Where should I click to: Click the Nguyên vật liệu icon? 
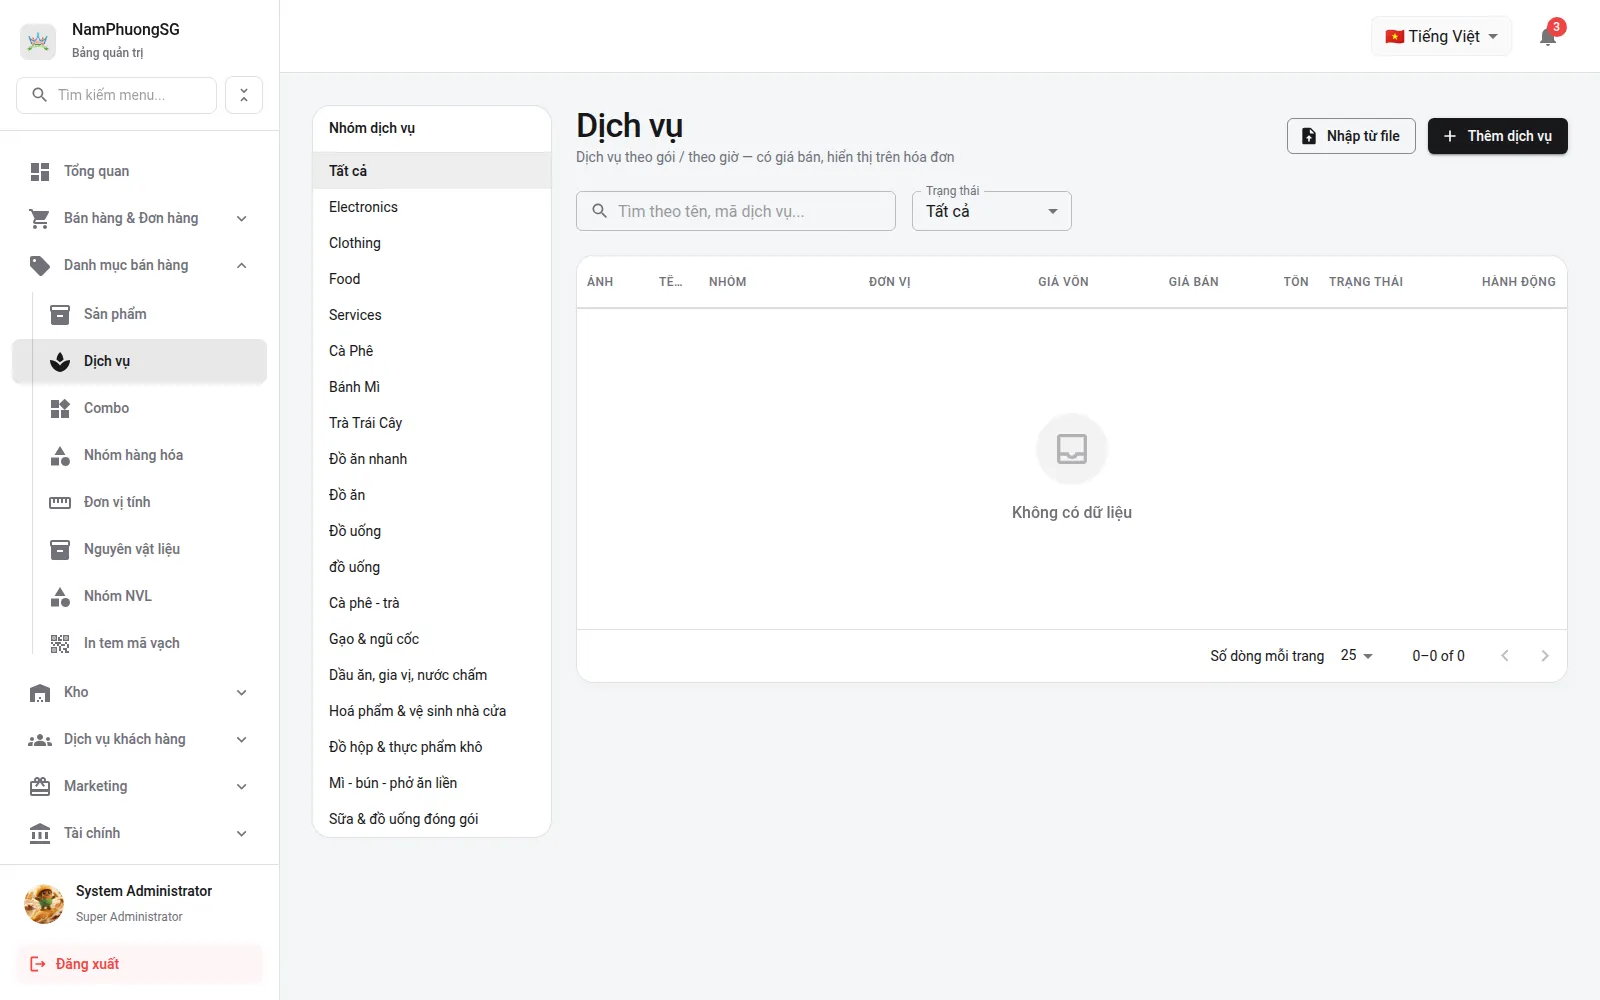pyautogui.click(x=60, y=550)
